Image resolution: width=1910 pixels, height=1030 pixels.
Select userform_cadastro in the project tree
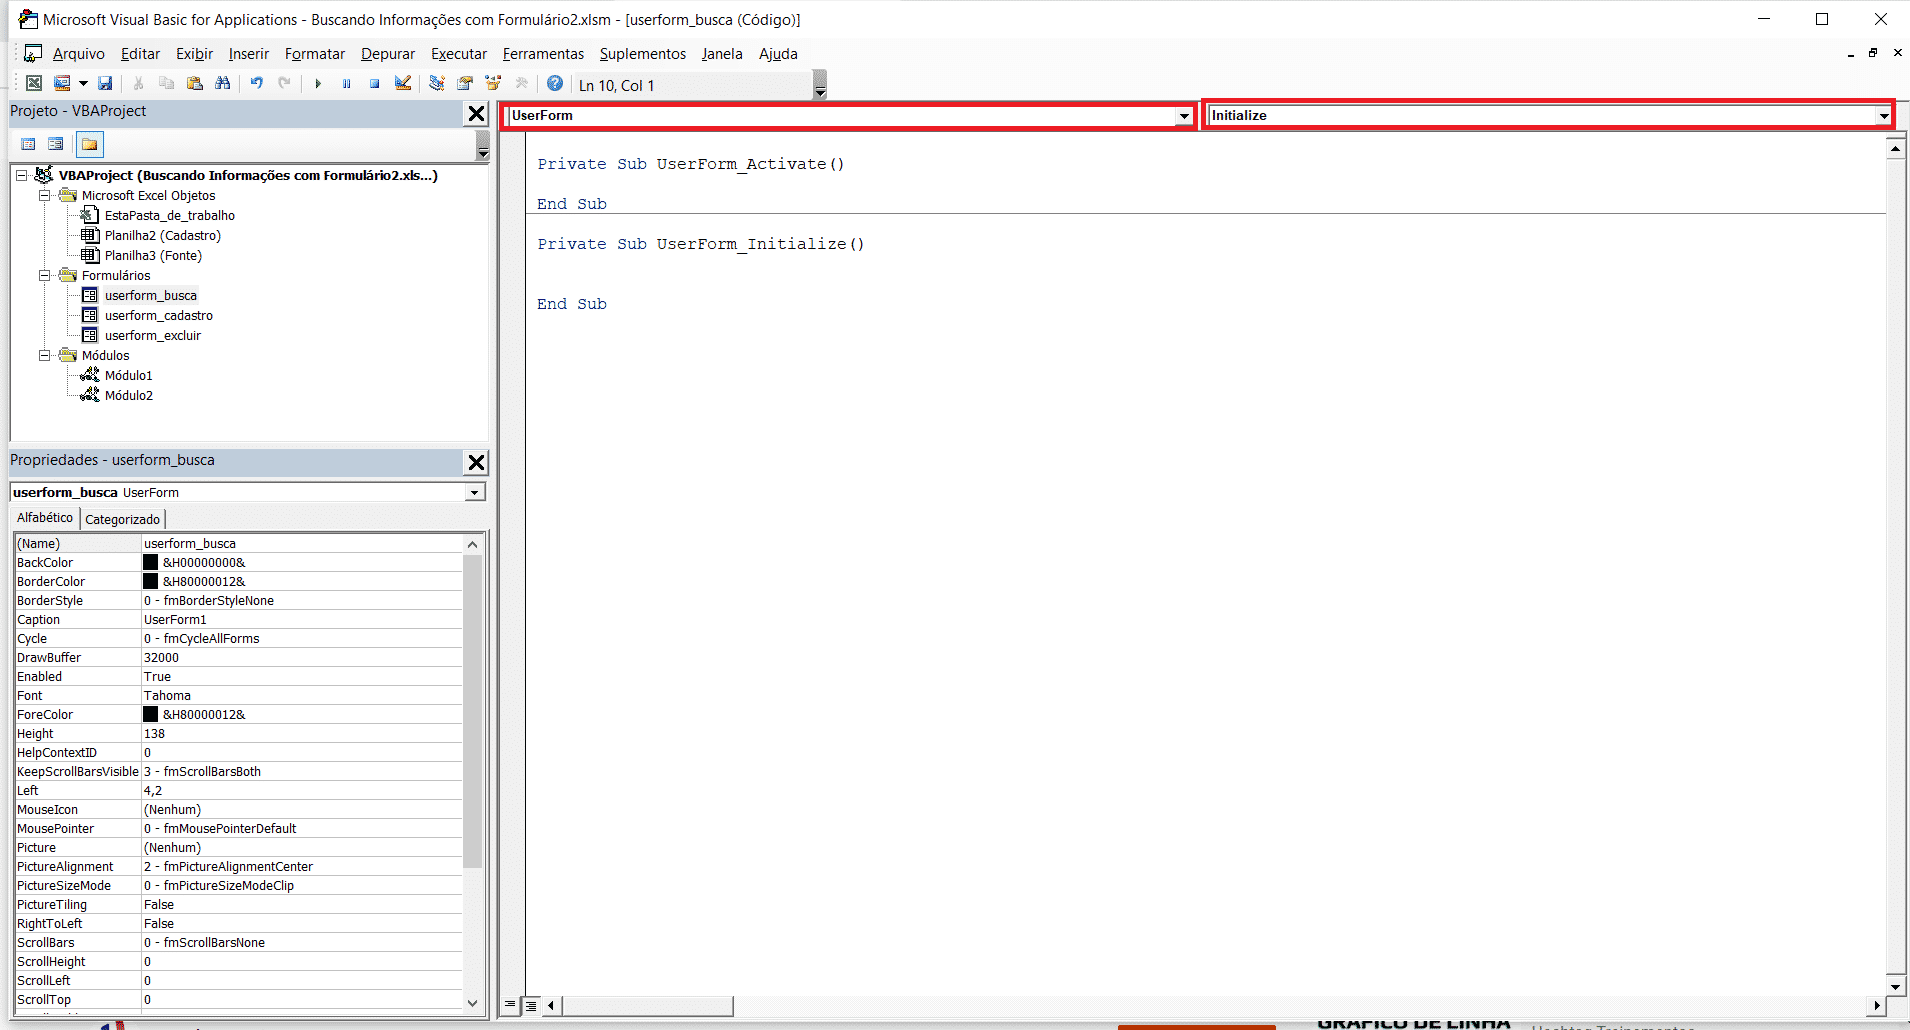click(x=158, y=316)
